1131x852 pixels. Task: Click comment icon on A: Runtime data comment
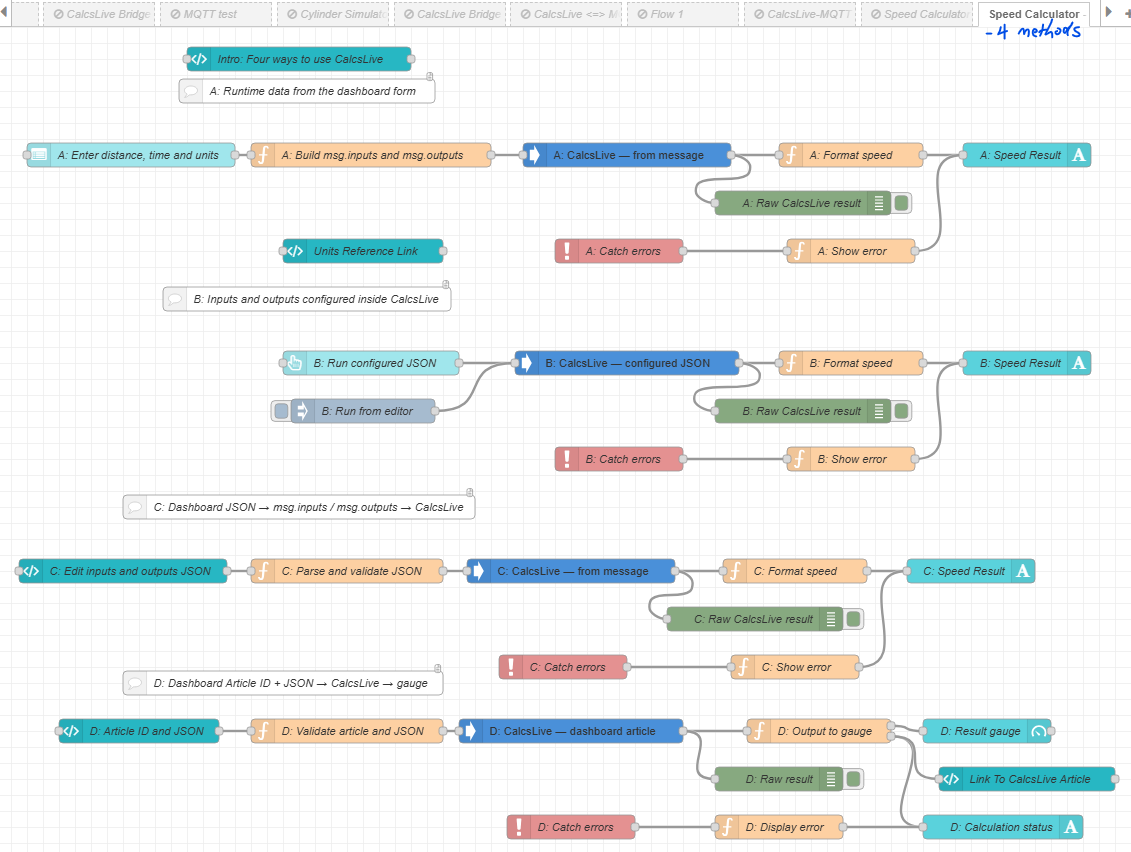pos(191,92)
